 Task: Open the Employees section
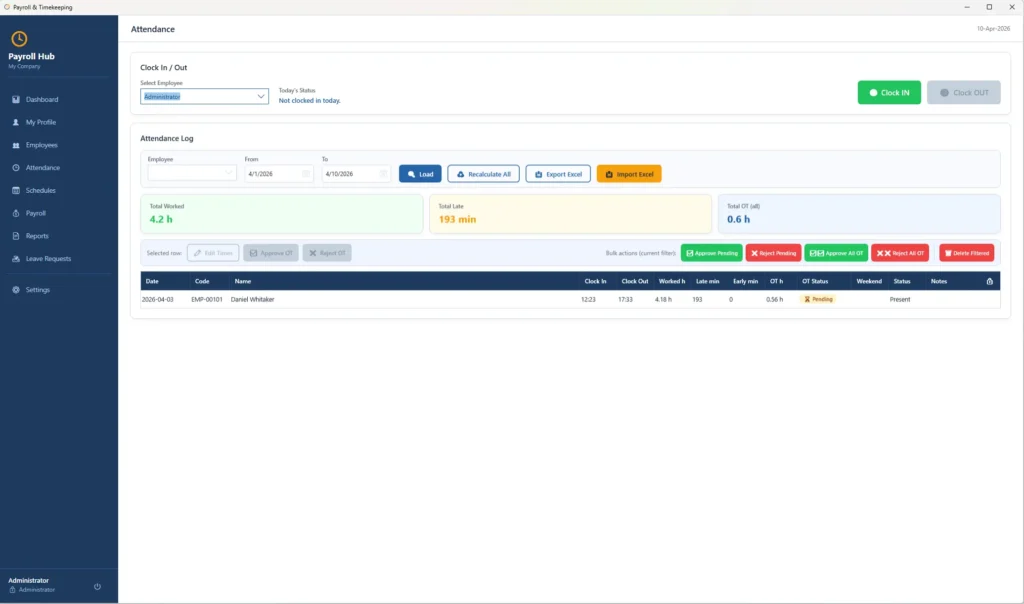pos(42,144)
